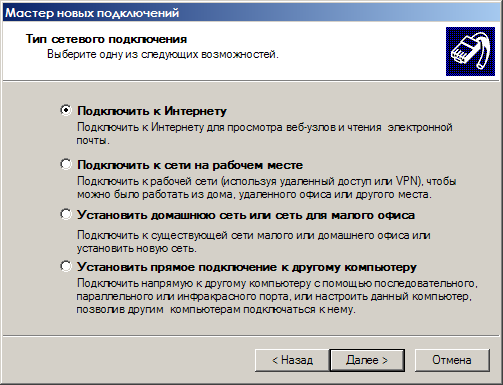Click the heading "Тип сетевого подключения"
The height and width of the screenshot is (385, 503).
click(106, 39)
